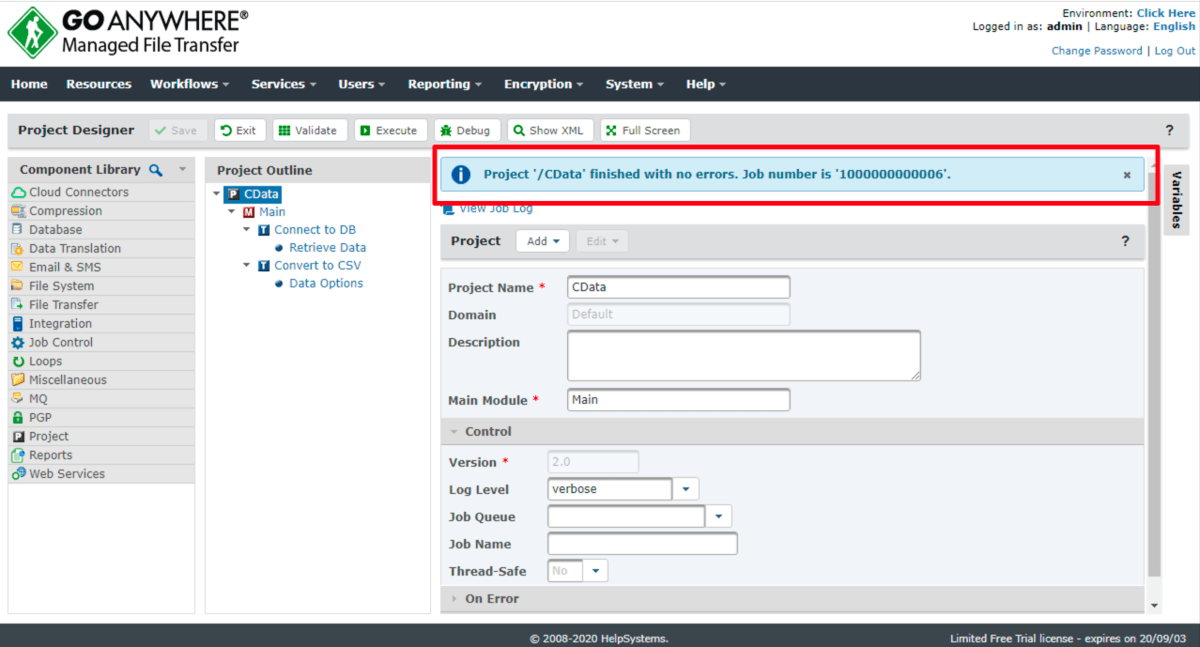Click the MQ category icon
This screenshot has width=1200, height=647.
point(18,399)
